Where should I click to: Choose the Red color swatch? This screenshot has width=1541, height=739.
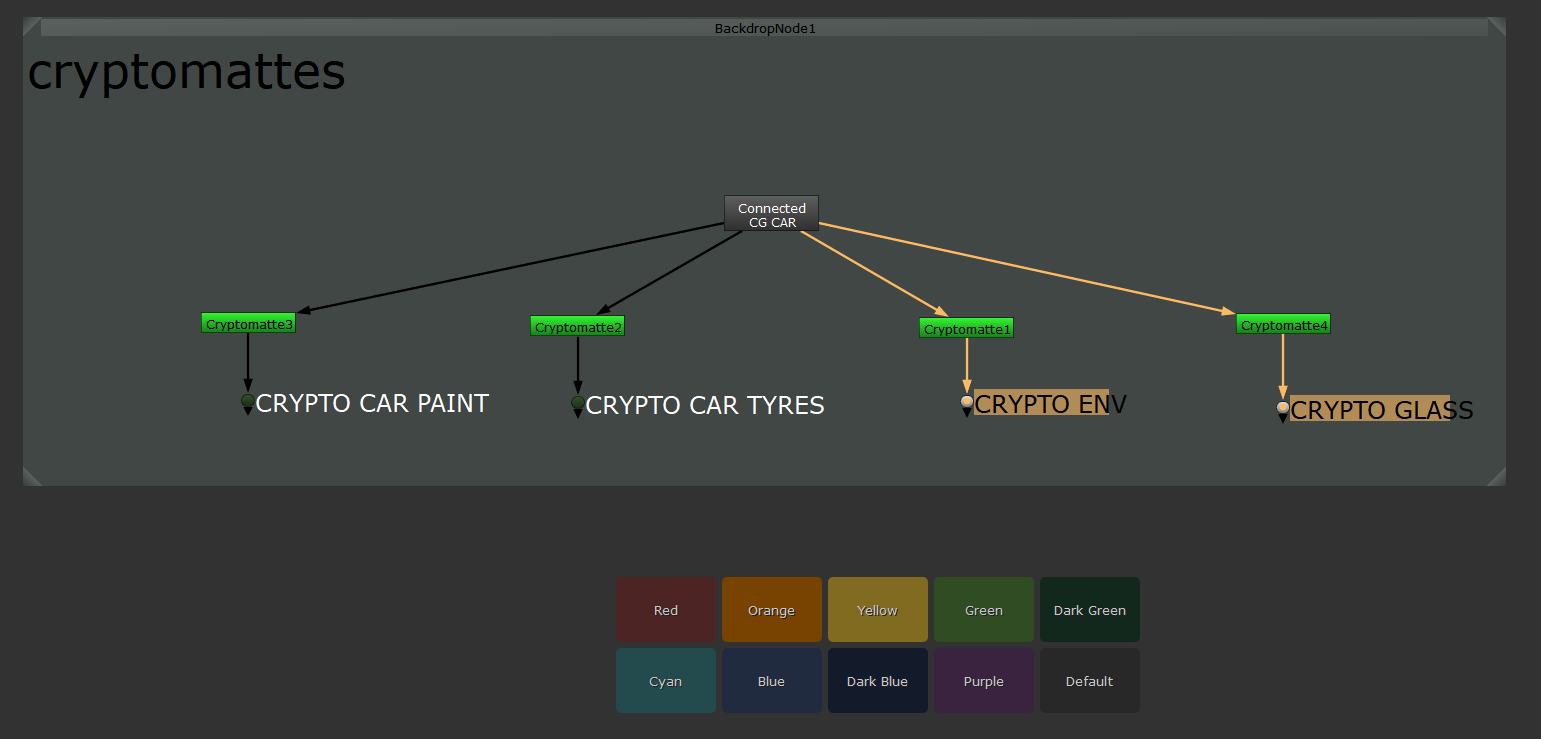(x=665, y=610)
